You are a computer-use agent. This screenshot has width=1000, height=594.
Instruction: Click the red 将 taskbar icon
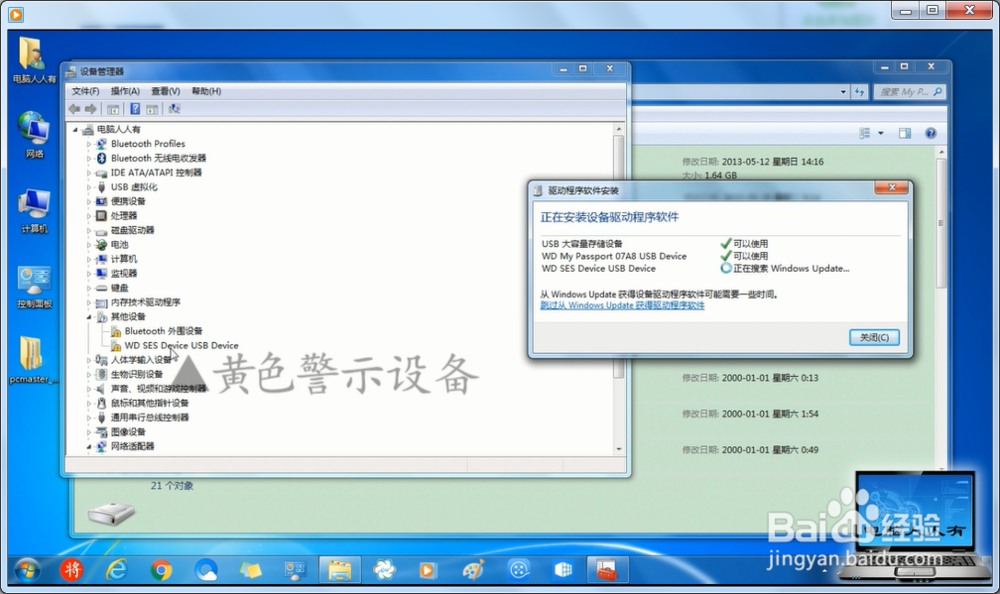71,570
